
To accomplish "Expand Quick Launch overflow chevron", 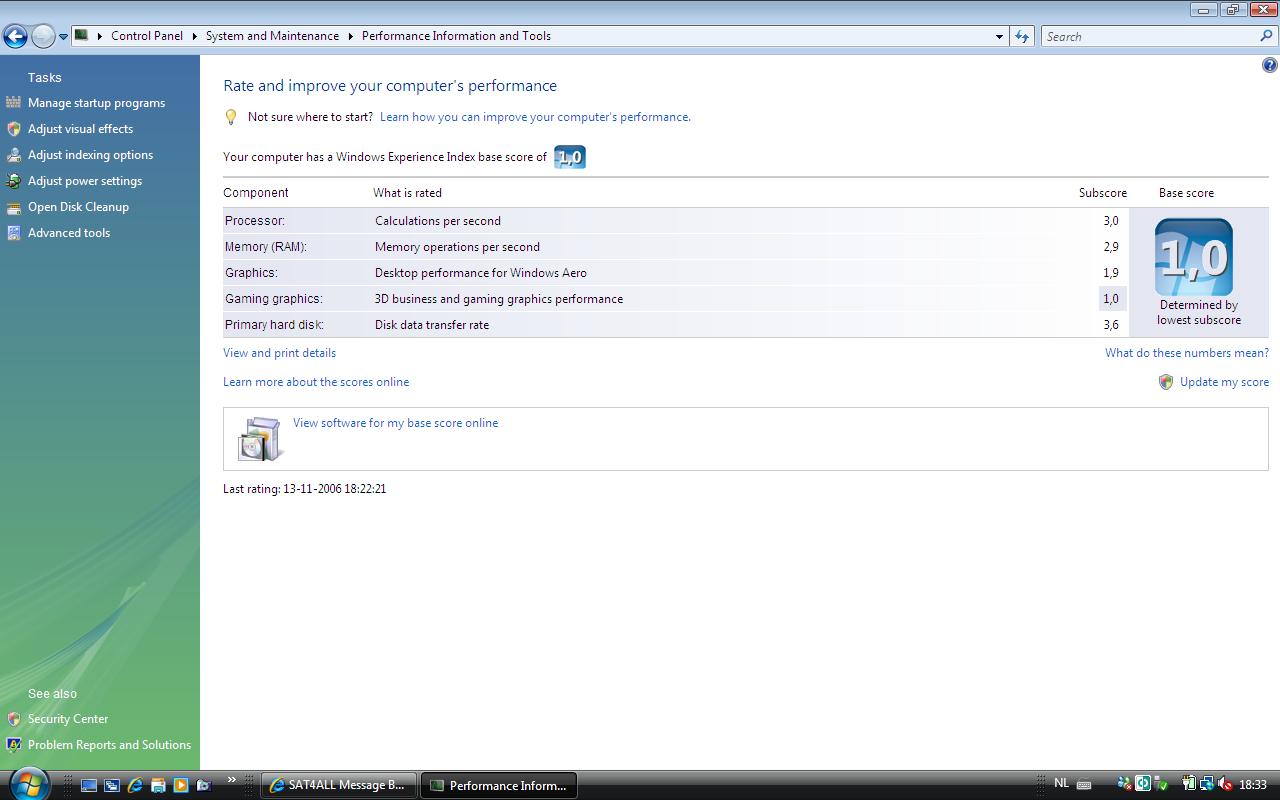I will pyautogui.click(x=232, y=780).
